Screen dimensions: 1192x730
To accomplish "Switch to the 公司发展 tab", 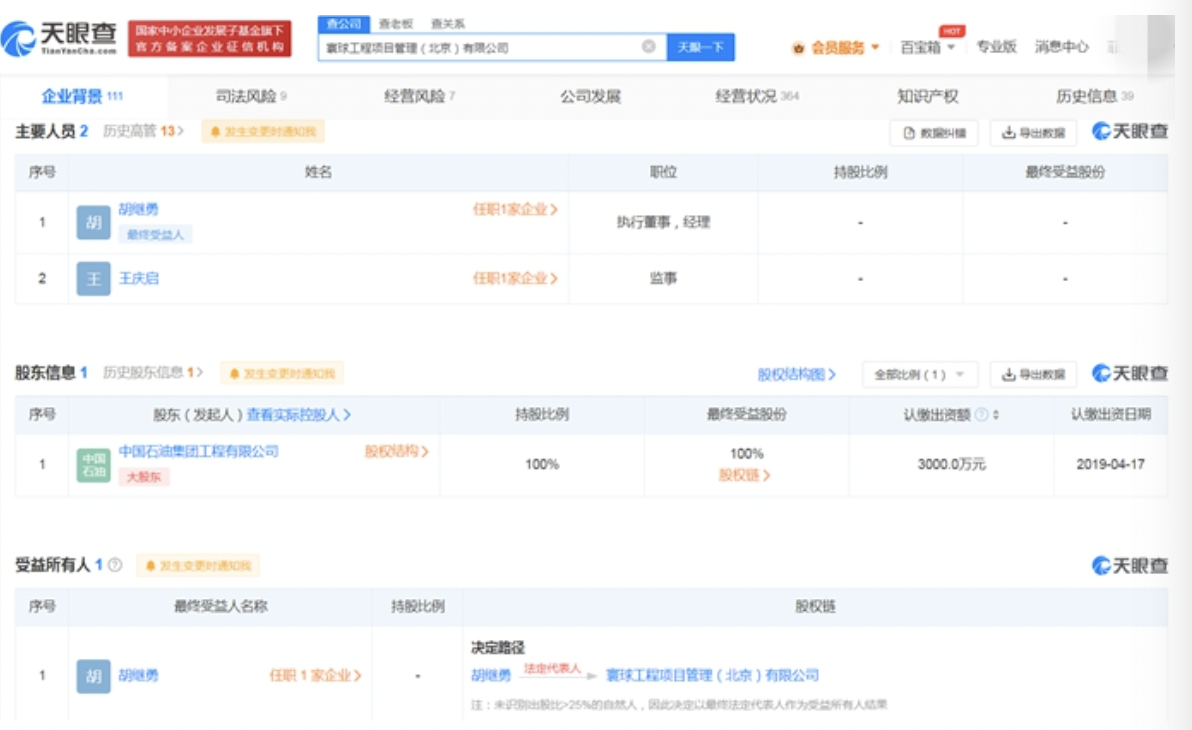I will click(x=590, y=96).
